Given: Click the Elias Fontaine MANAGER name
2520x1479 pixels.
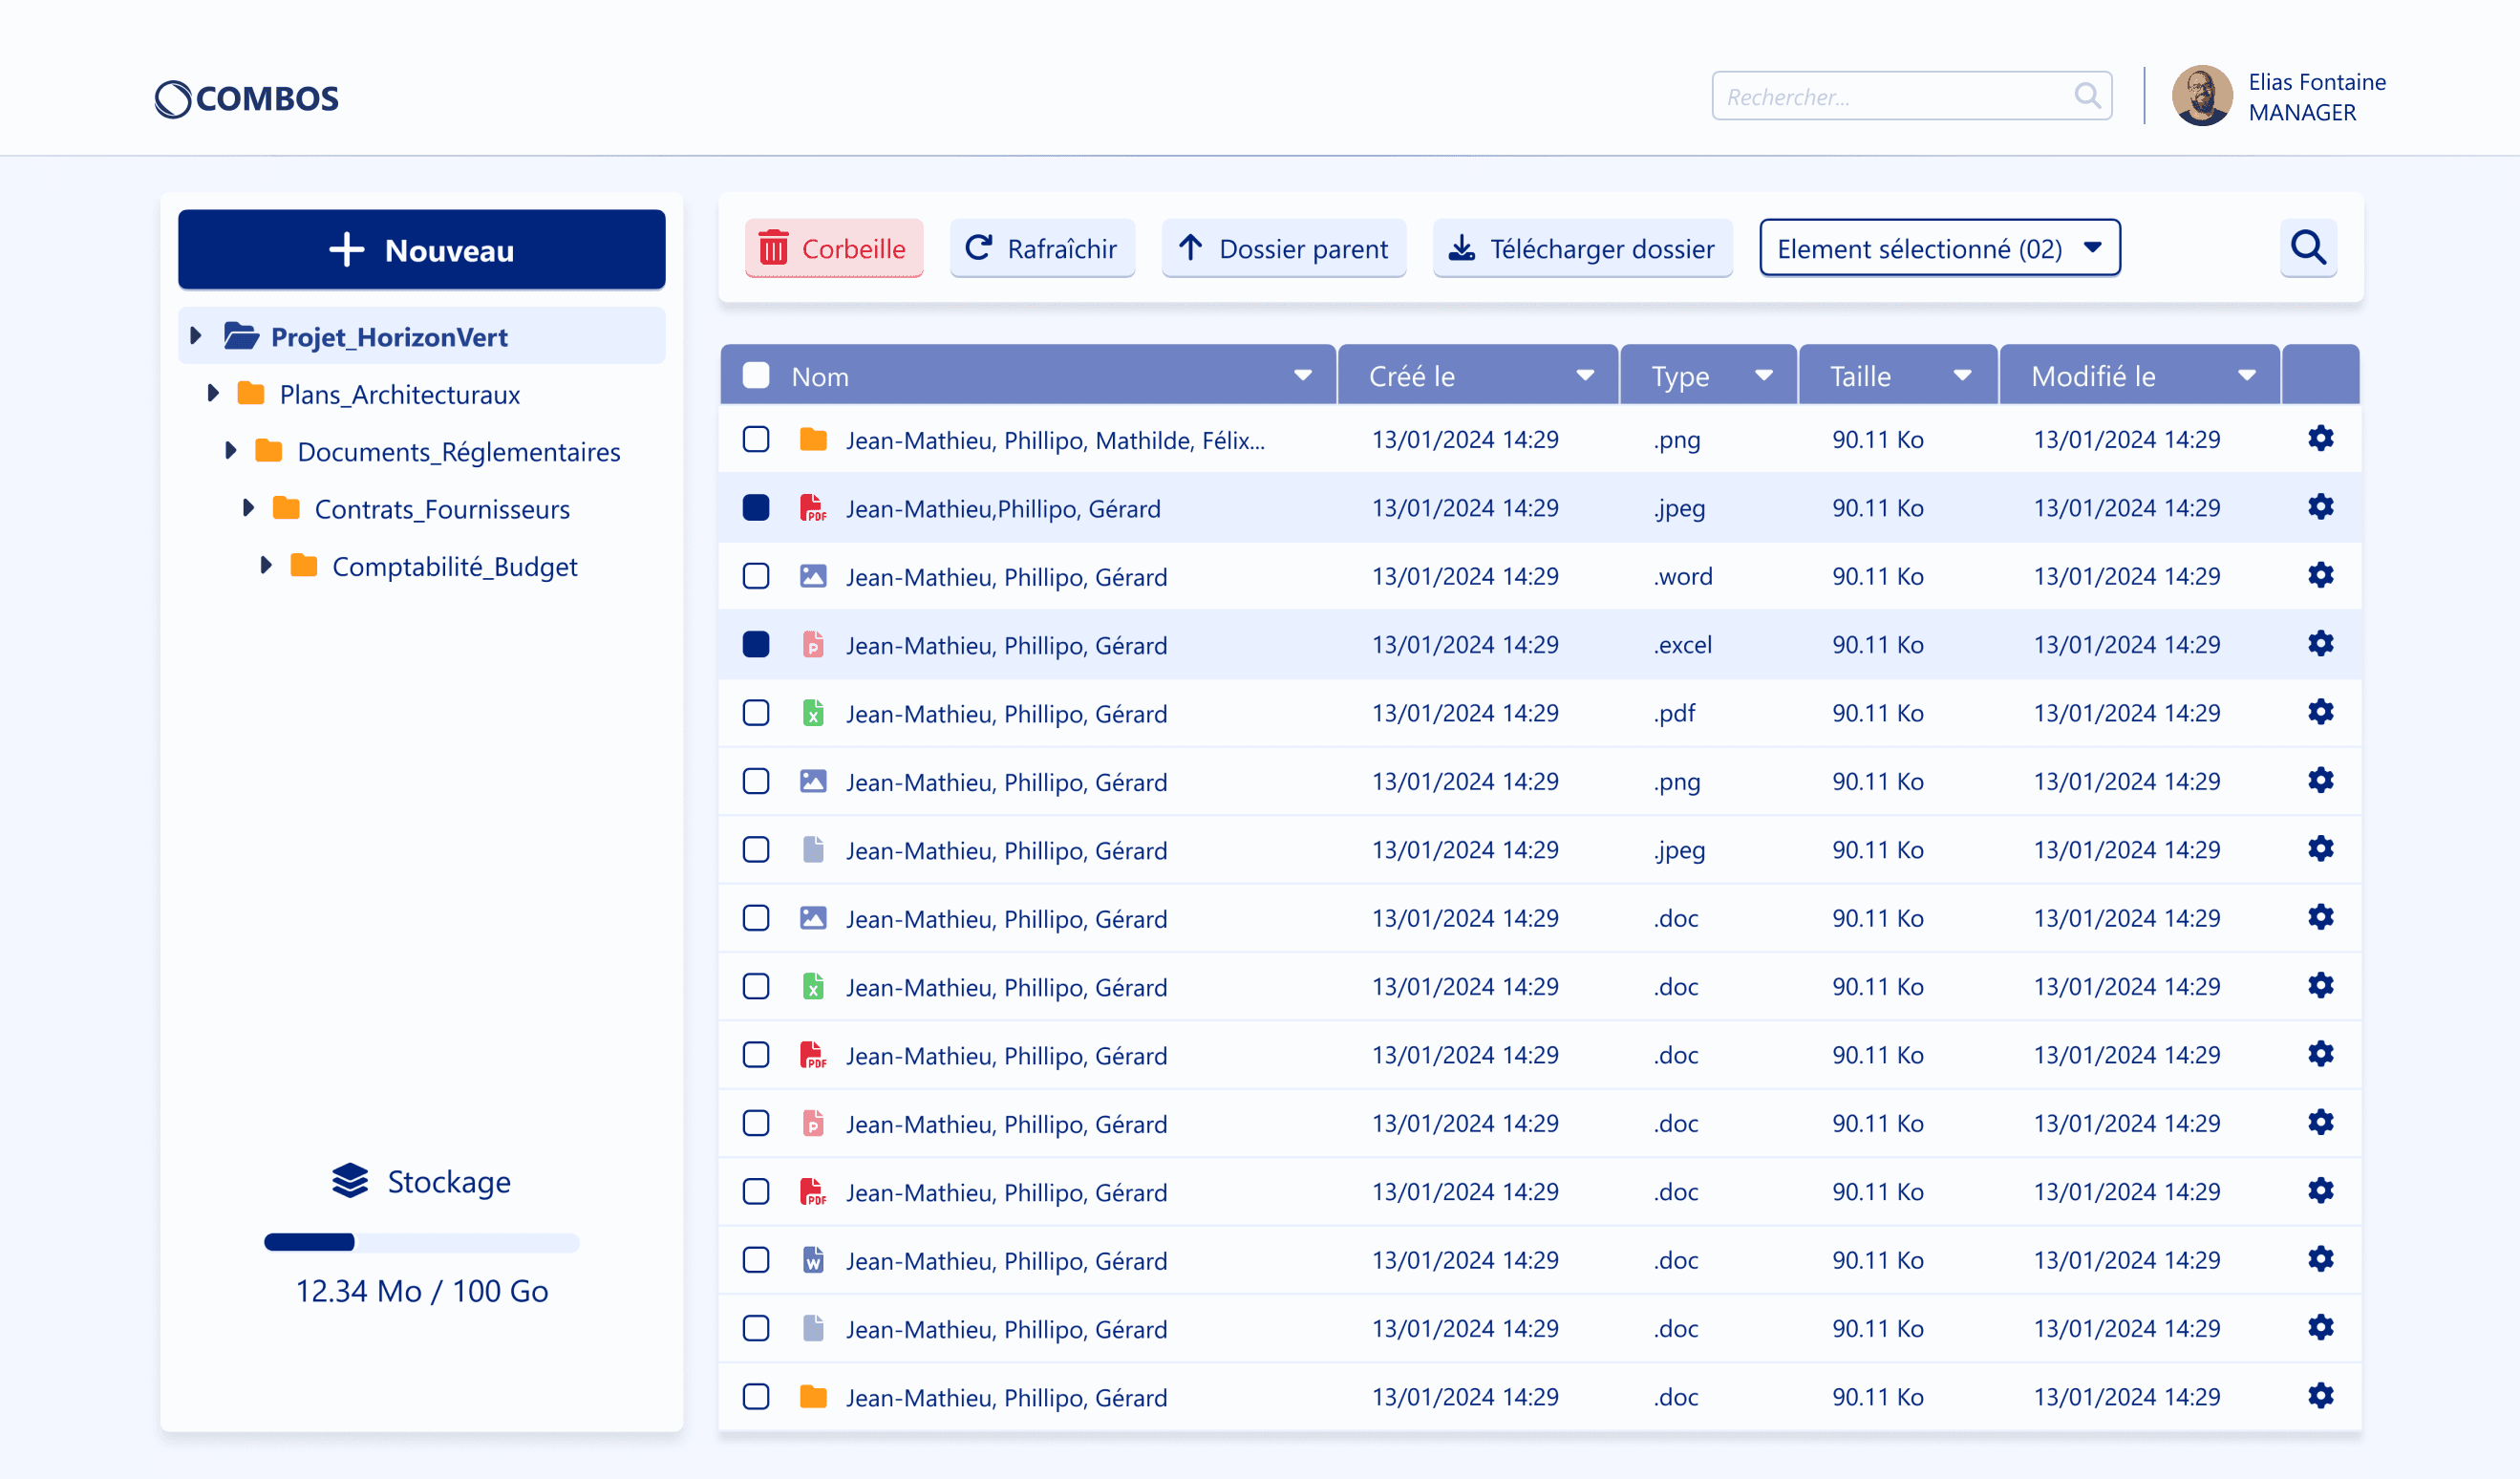Looking at the screenshot, I should (x=2316, y=97).
